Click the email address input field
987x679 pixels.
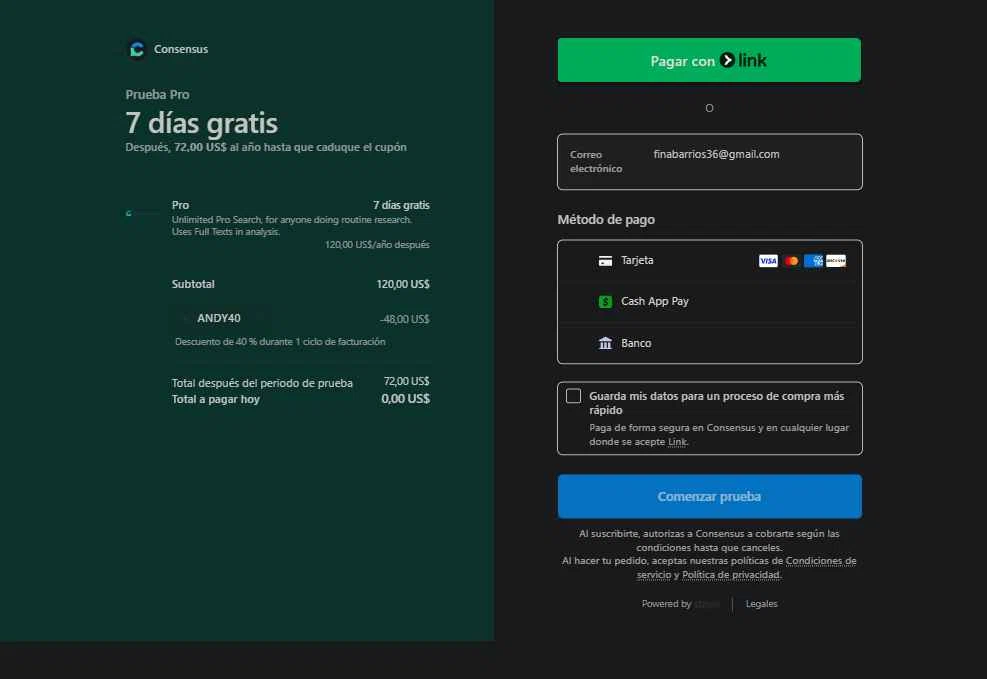click(x=709, y=162)
